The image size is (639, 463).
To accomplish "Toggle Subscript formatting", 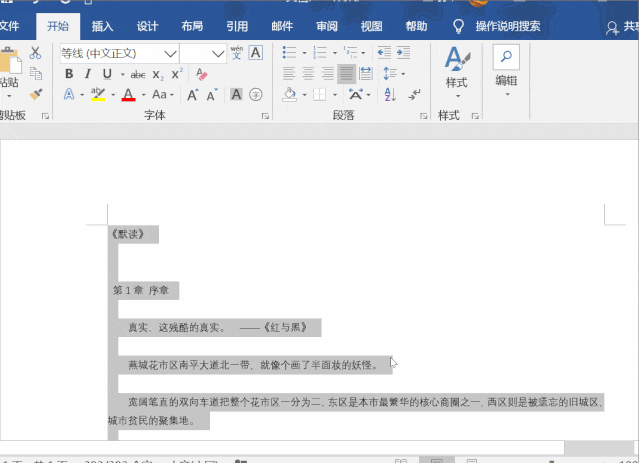I will tap(158, 75).
